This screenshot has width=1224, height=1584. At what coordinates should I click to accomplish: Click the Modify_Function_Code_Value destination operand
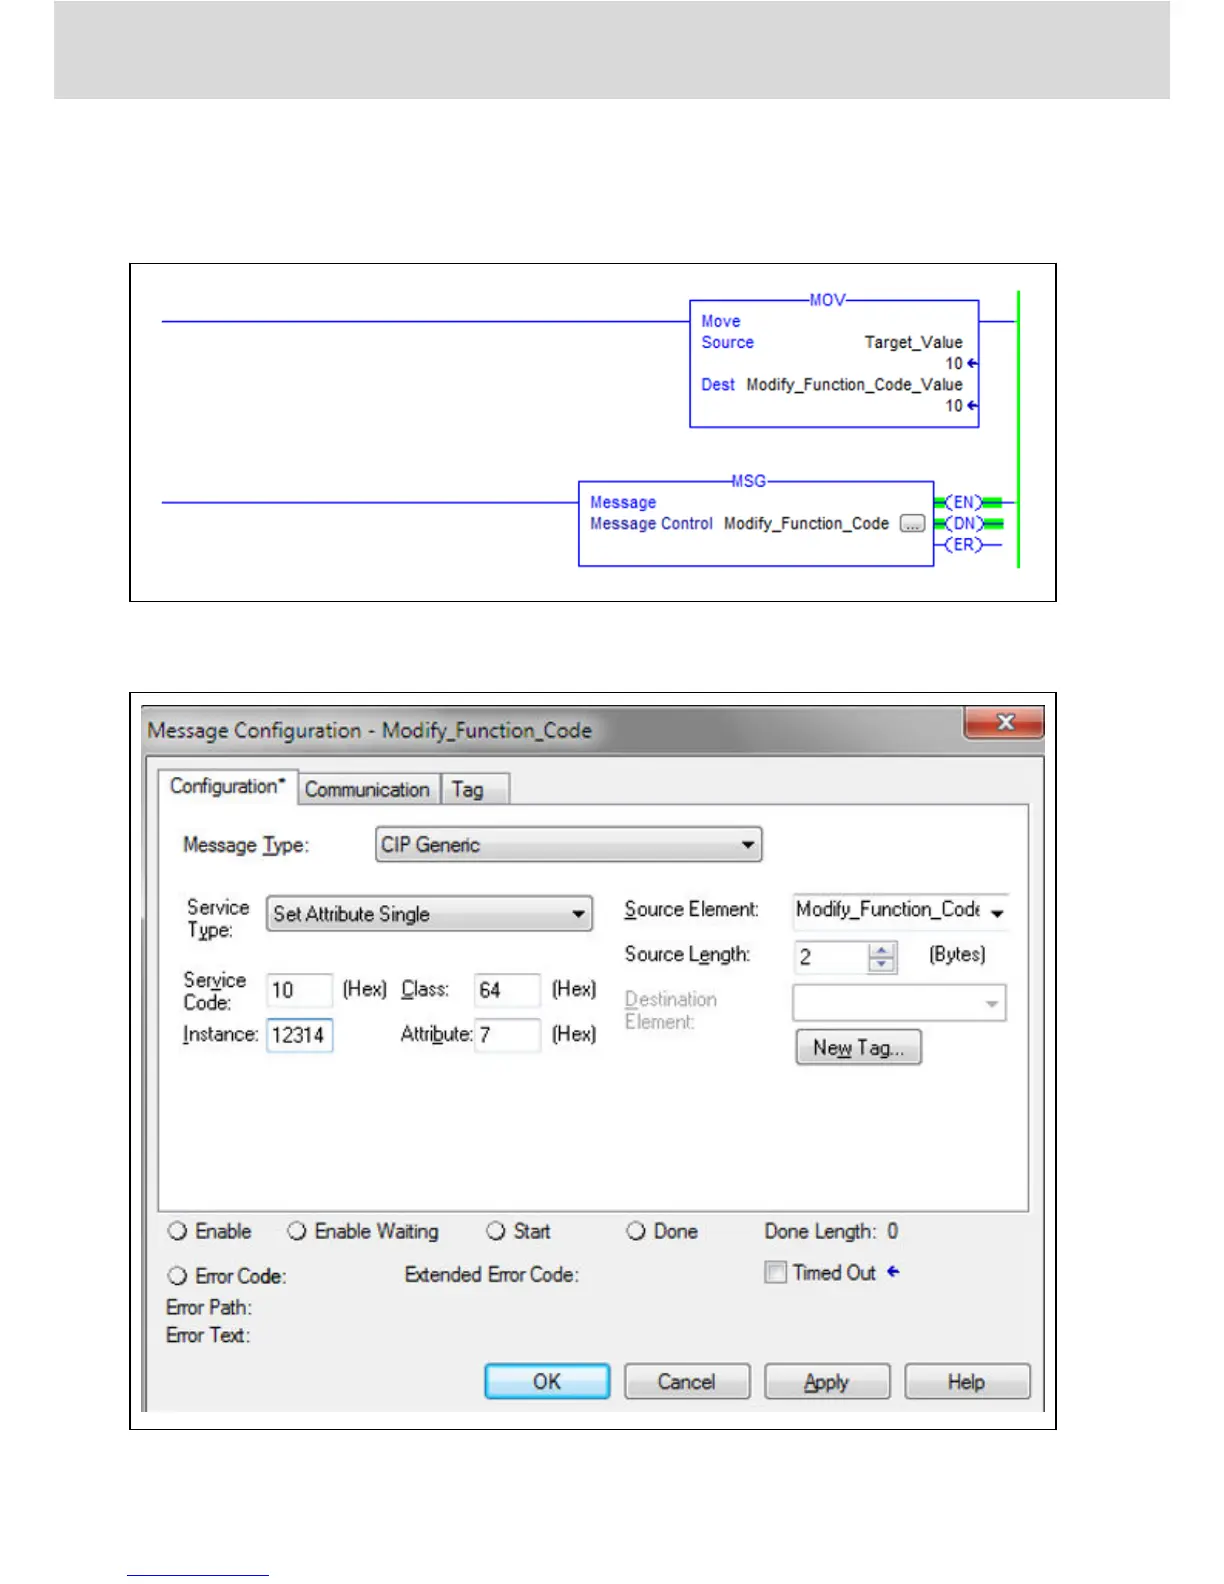[x=854, y=384]
